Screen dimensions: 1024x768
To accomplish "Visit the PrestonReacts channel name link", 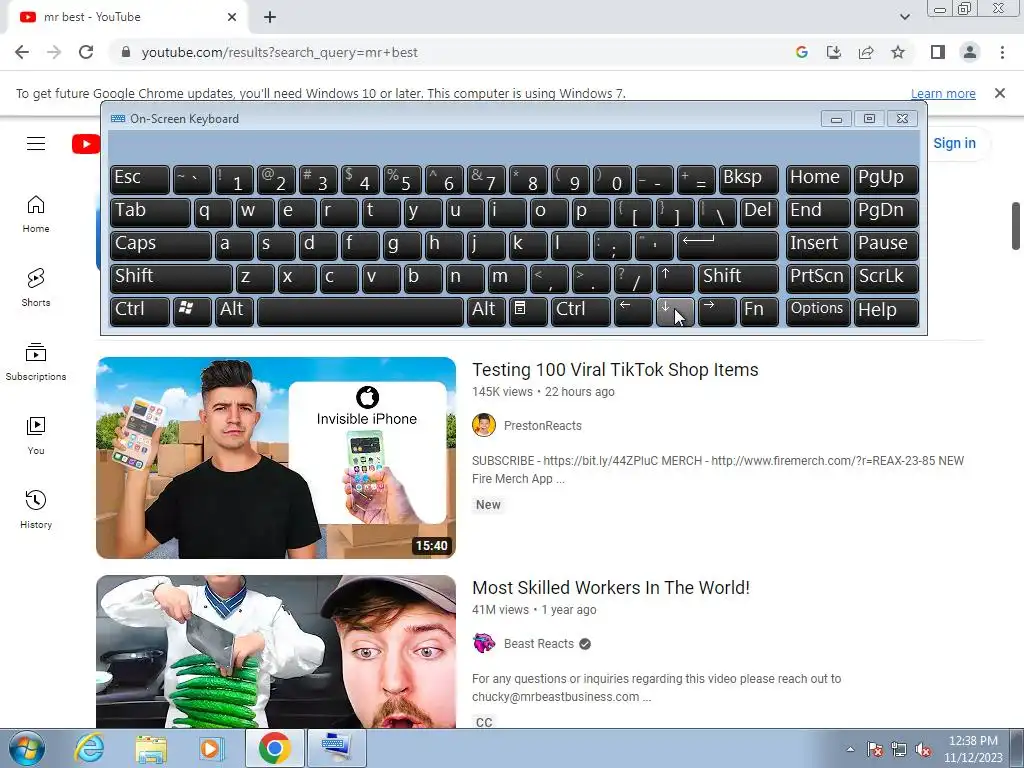I will tap(543, 426).
